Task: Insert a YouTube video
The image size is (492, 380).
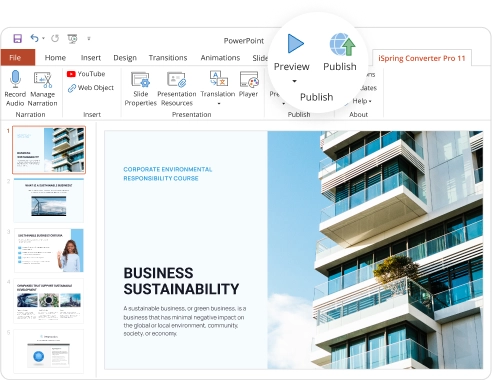Action: (x=86, y=74)
